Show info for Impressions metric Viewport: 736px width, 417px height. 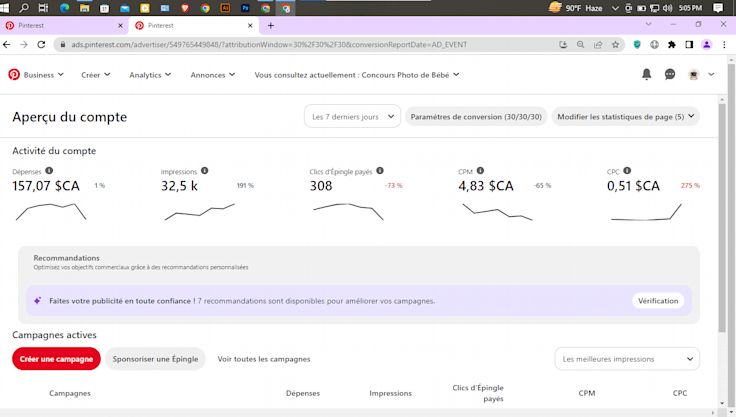pos(205,171)
